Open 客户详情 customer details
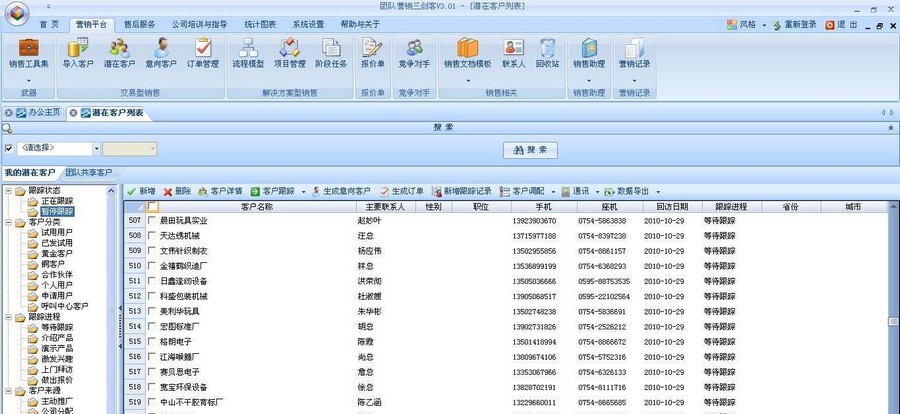Screen dimensions: 900x414 (x=220, y=191)
